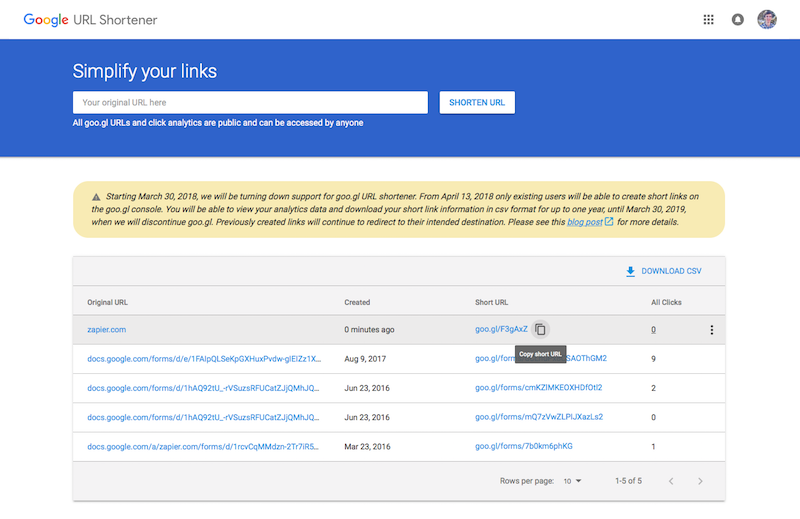This screenshot has height=519, width=800.
Task: Open the zapier.com original URL link
Action: pos(107,330)
